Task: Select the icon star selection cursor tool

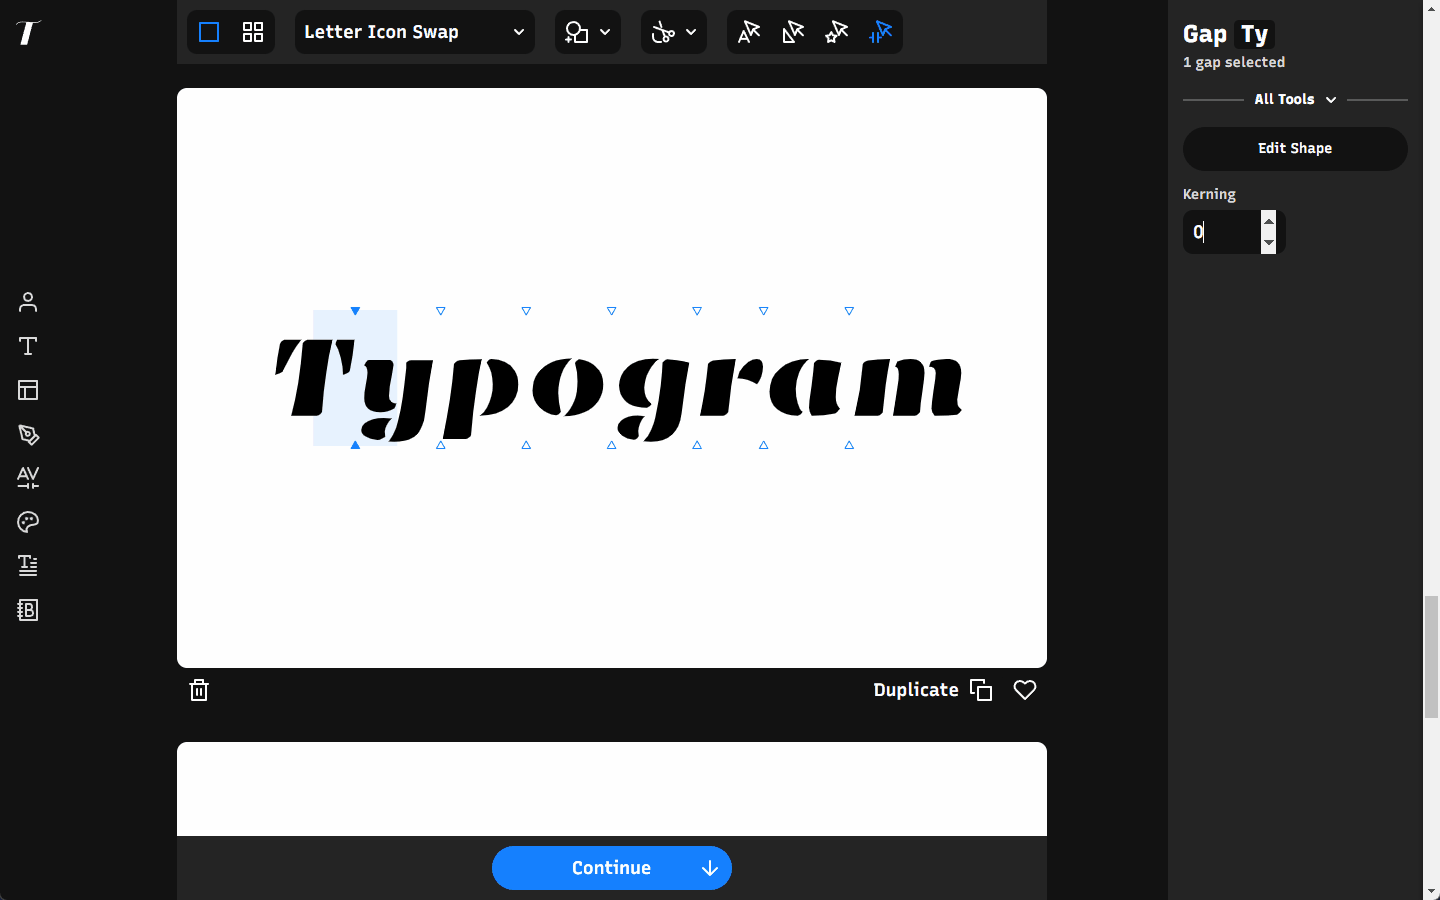Action: [x=837, y=32]
